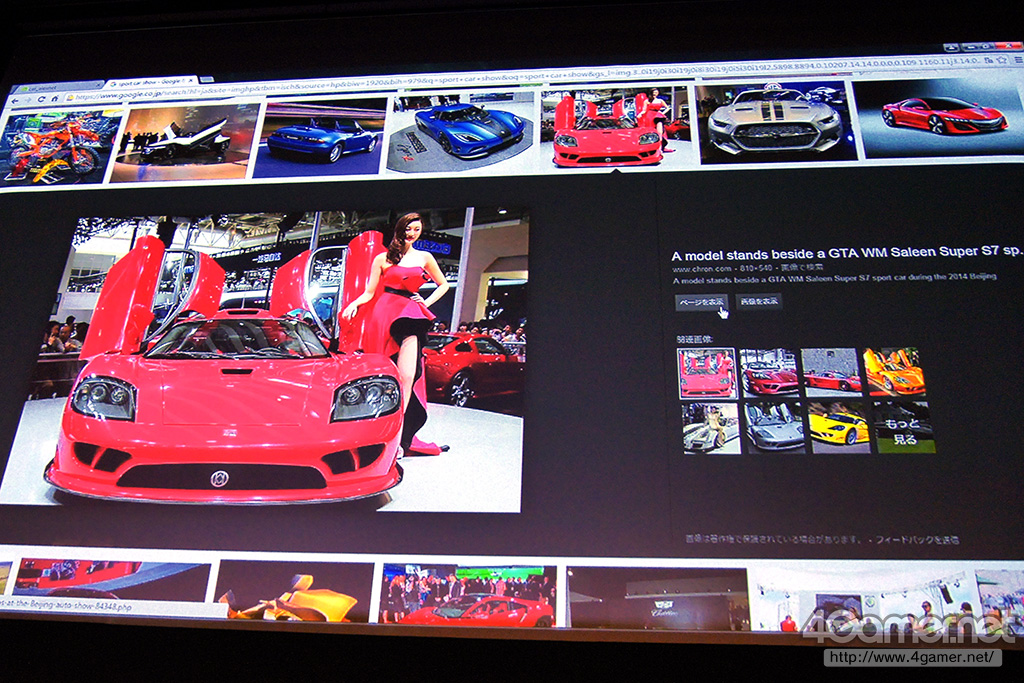Open the orange Saleen with open doors related image
This screenshot has height=683, width=1024.
[893, 372]
